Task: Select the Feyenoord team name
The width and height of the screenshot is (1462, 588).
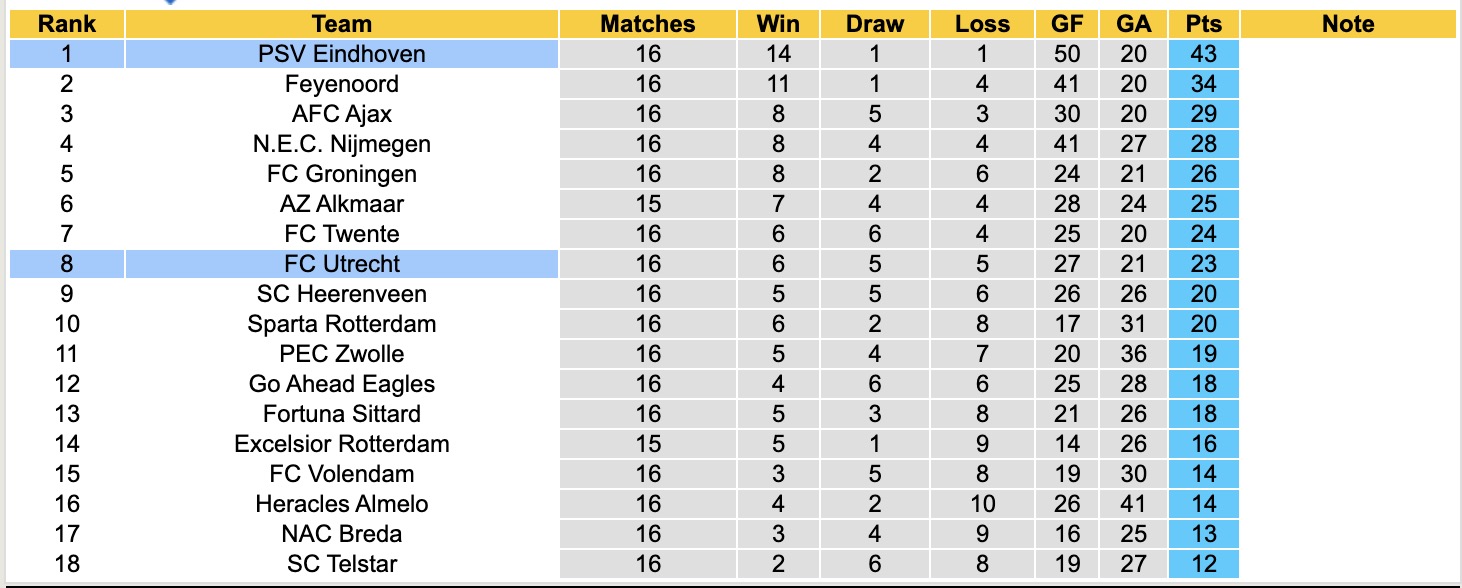Action: (x=341, y=84)
